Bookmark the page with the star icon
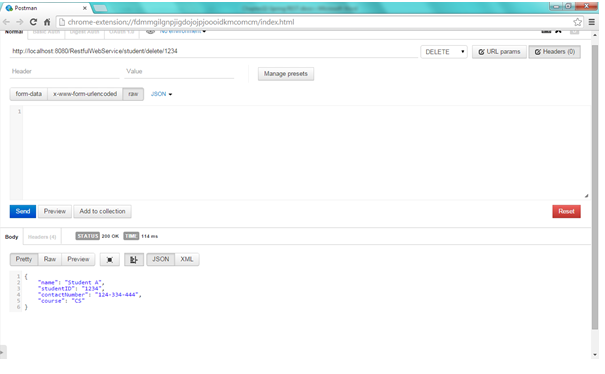Screen dimensions: 605x374 [577, 22]
